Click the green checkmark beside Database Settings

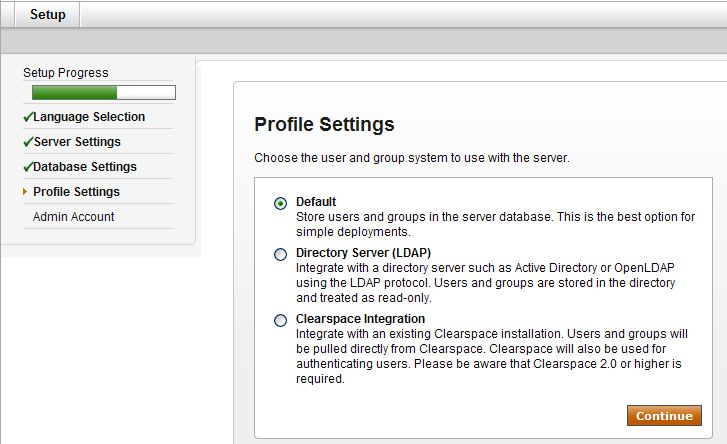coord(28,167)
